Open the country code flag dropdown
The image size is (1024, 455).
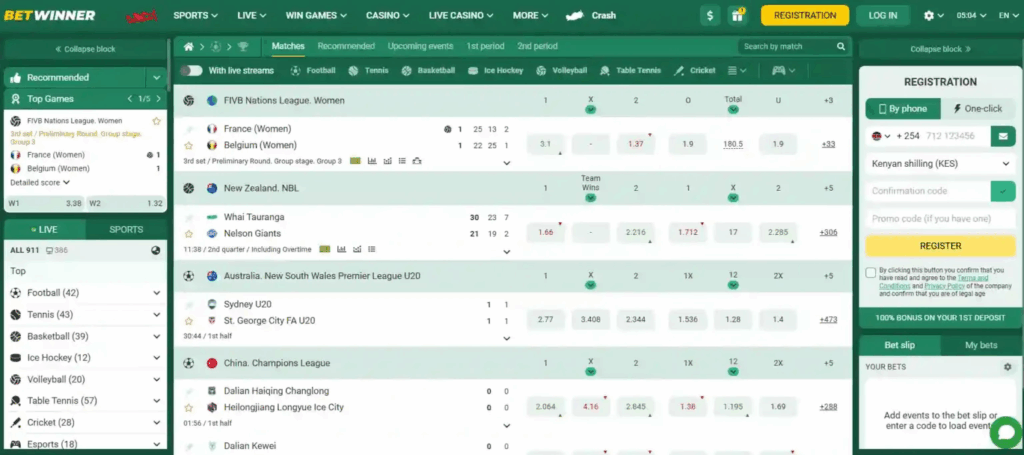click(881, 136)
